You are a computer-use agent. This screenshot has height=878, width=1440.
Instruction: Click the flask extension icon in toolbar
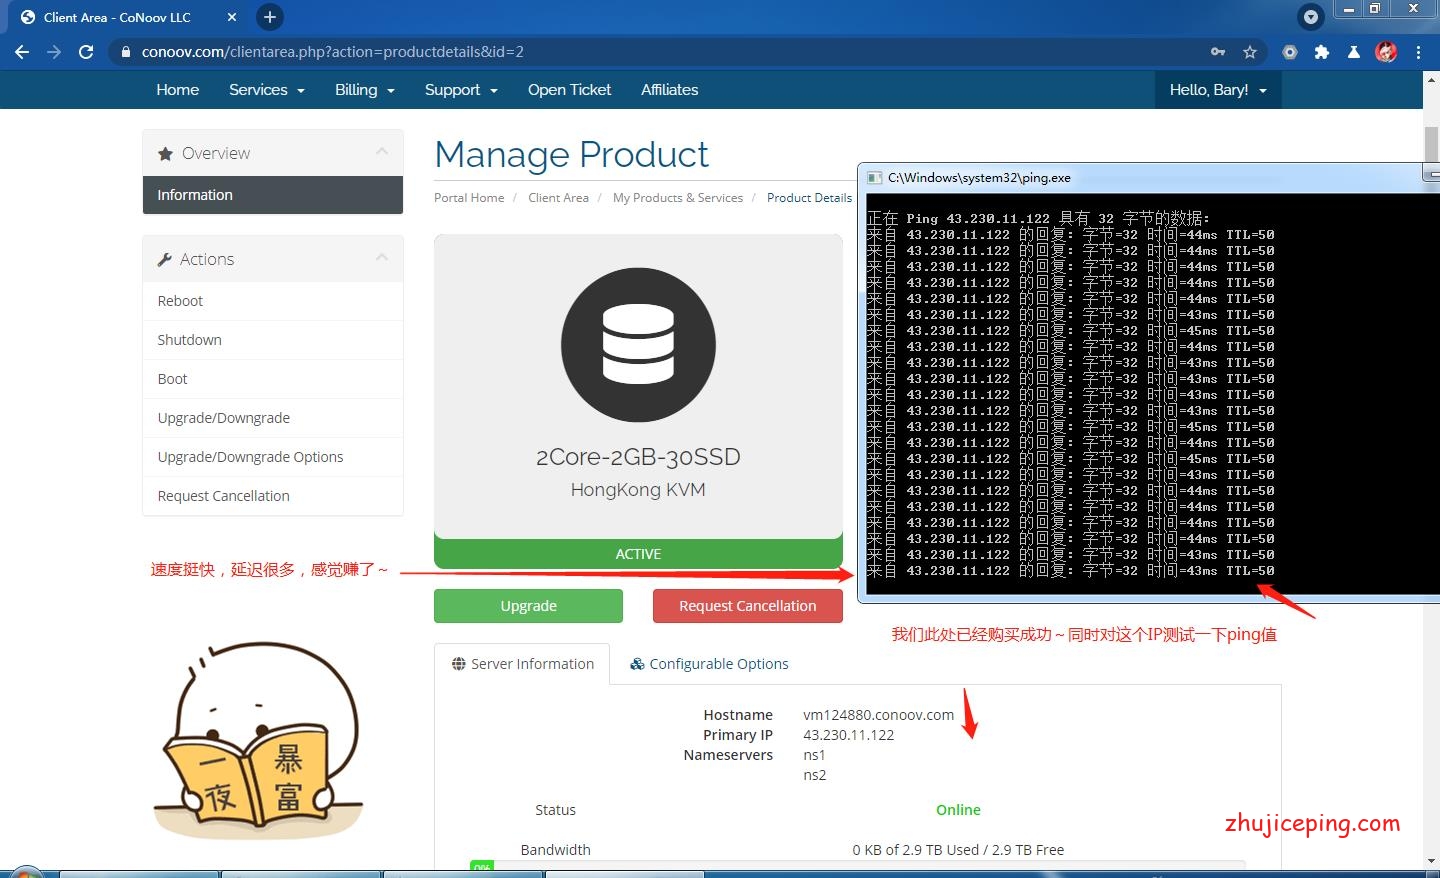1354,52
